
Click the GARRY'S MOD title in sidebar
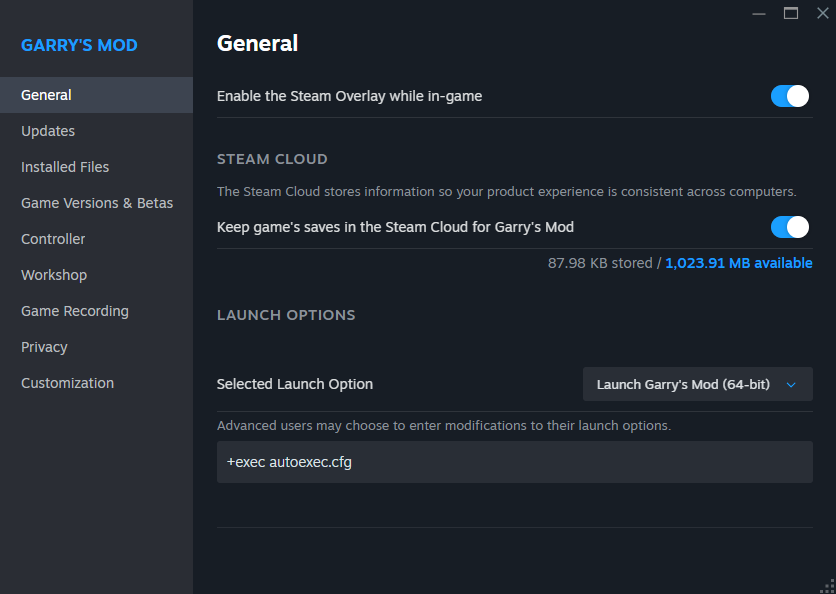pyautogui.click(x=79, y=46)
